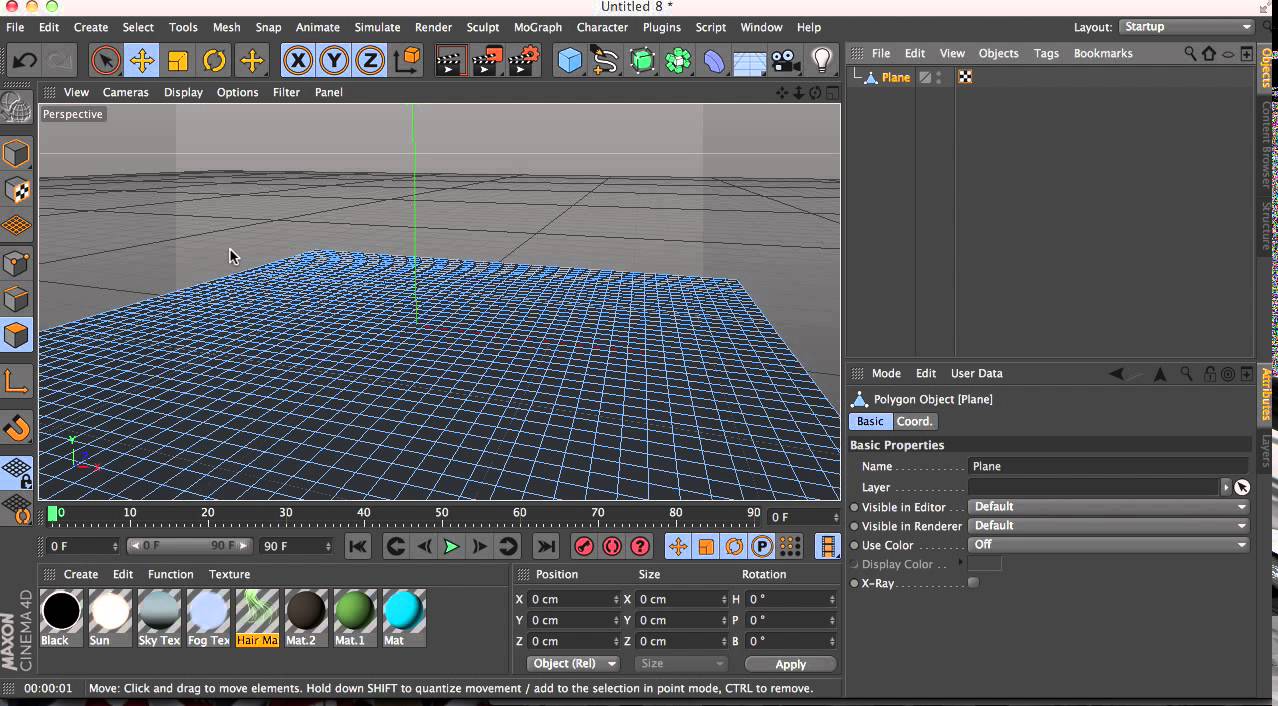The image size is (1278, 706).
Task: Click the Undo arrow icon
Action: 24,61
